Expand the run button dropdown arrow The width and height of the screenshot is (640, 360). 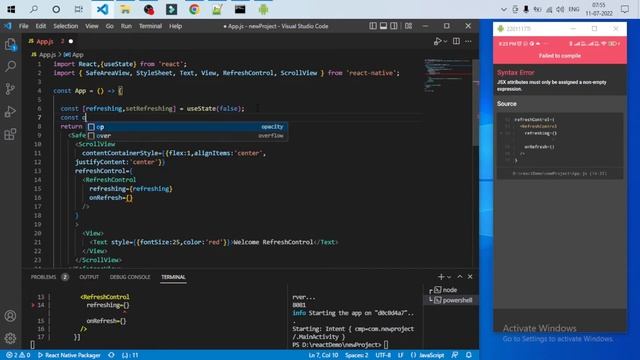(x=445, y=41)
